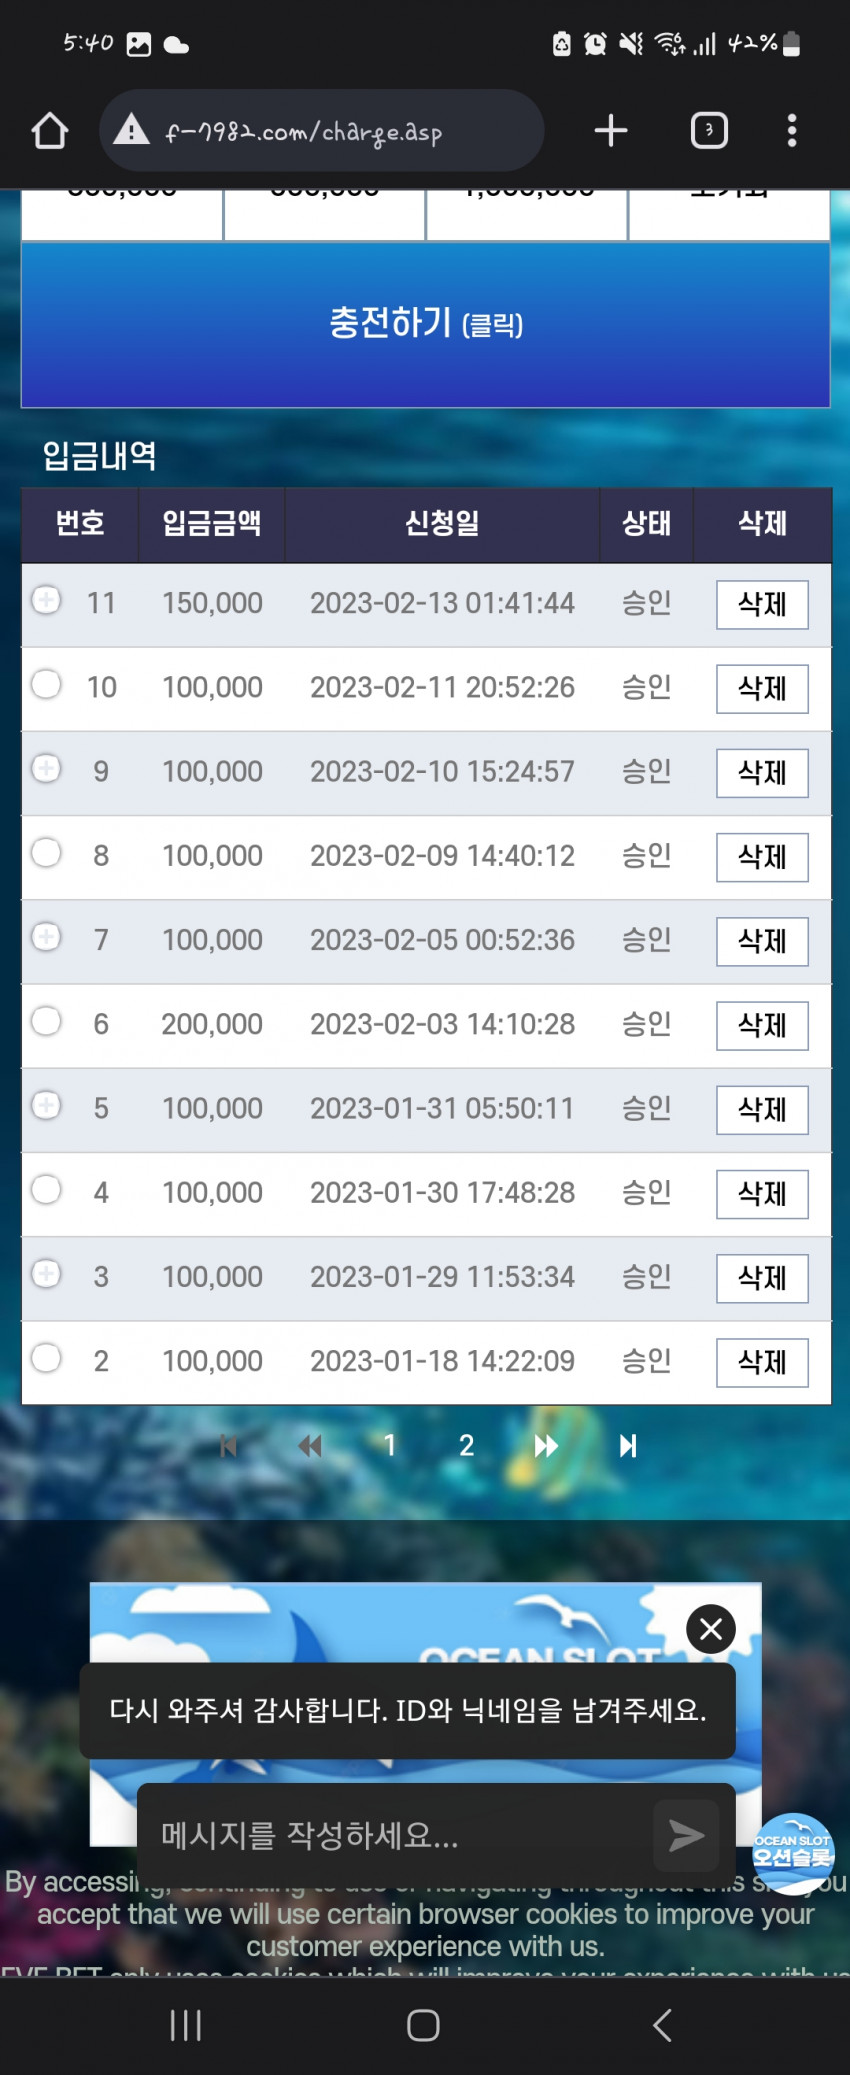Viewport: 850px width, 2075px height.
Task: Tap the browser home icon
Action: point(50,131)
